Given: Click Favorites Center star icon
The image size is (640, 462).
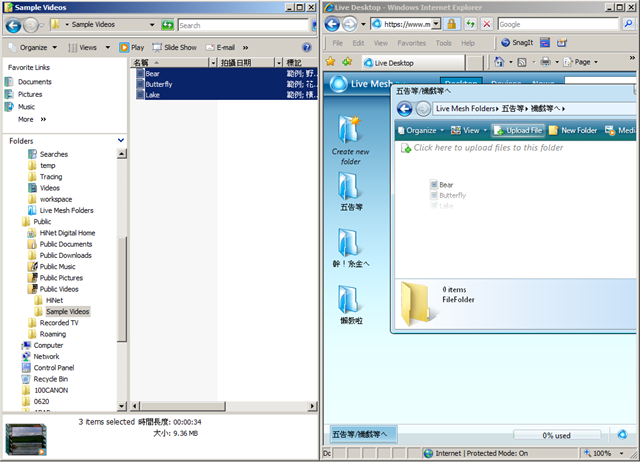Looking at the screenshot, I should (x=331, y=62).
